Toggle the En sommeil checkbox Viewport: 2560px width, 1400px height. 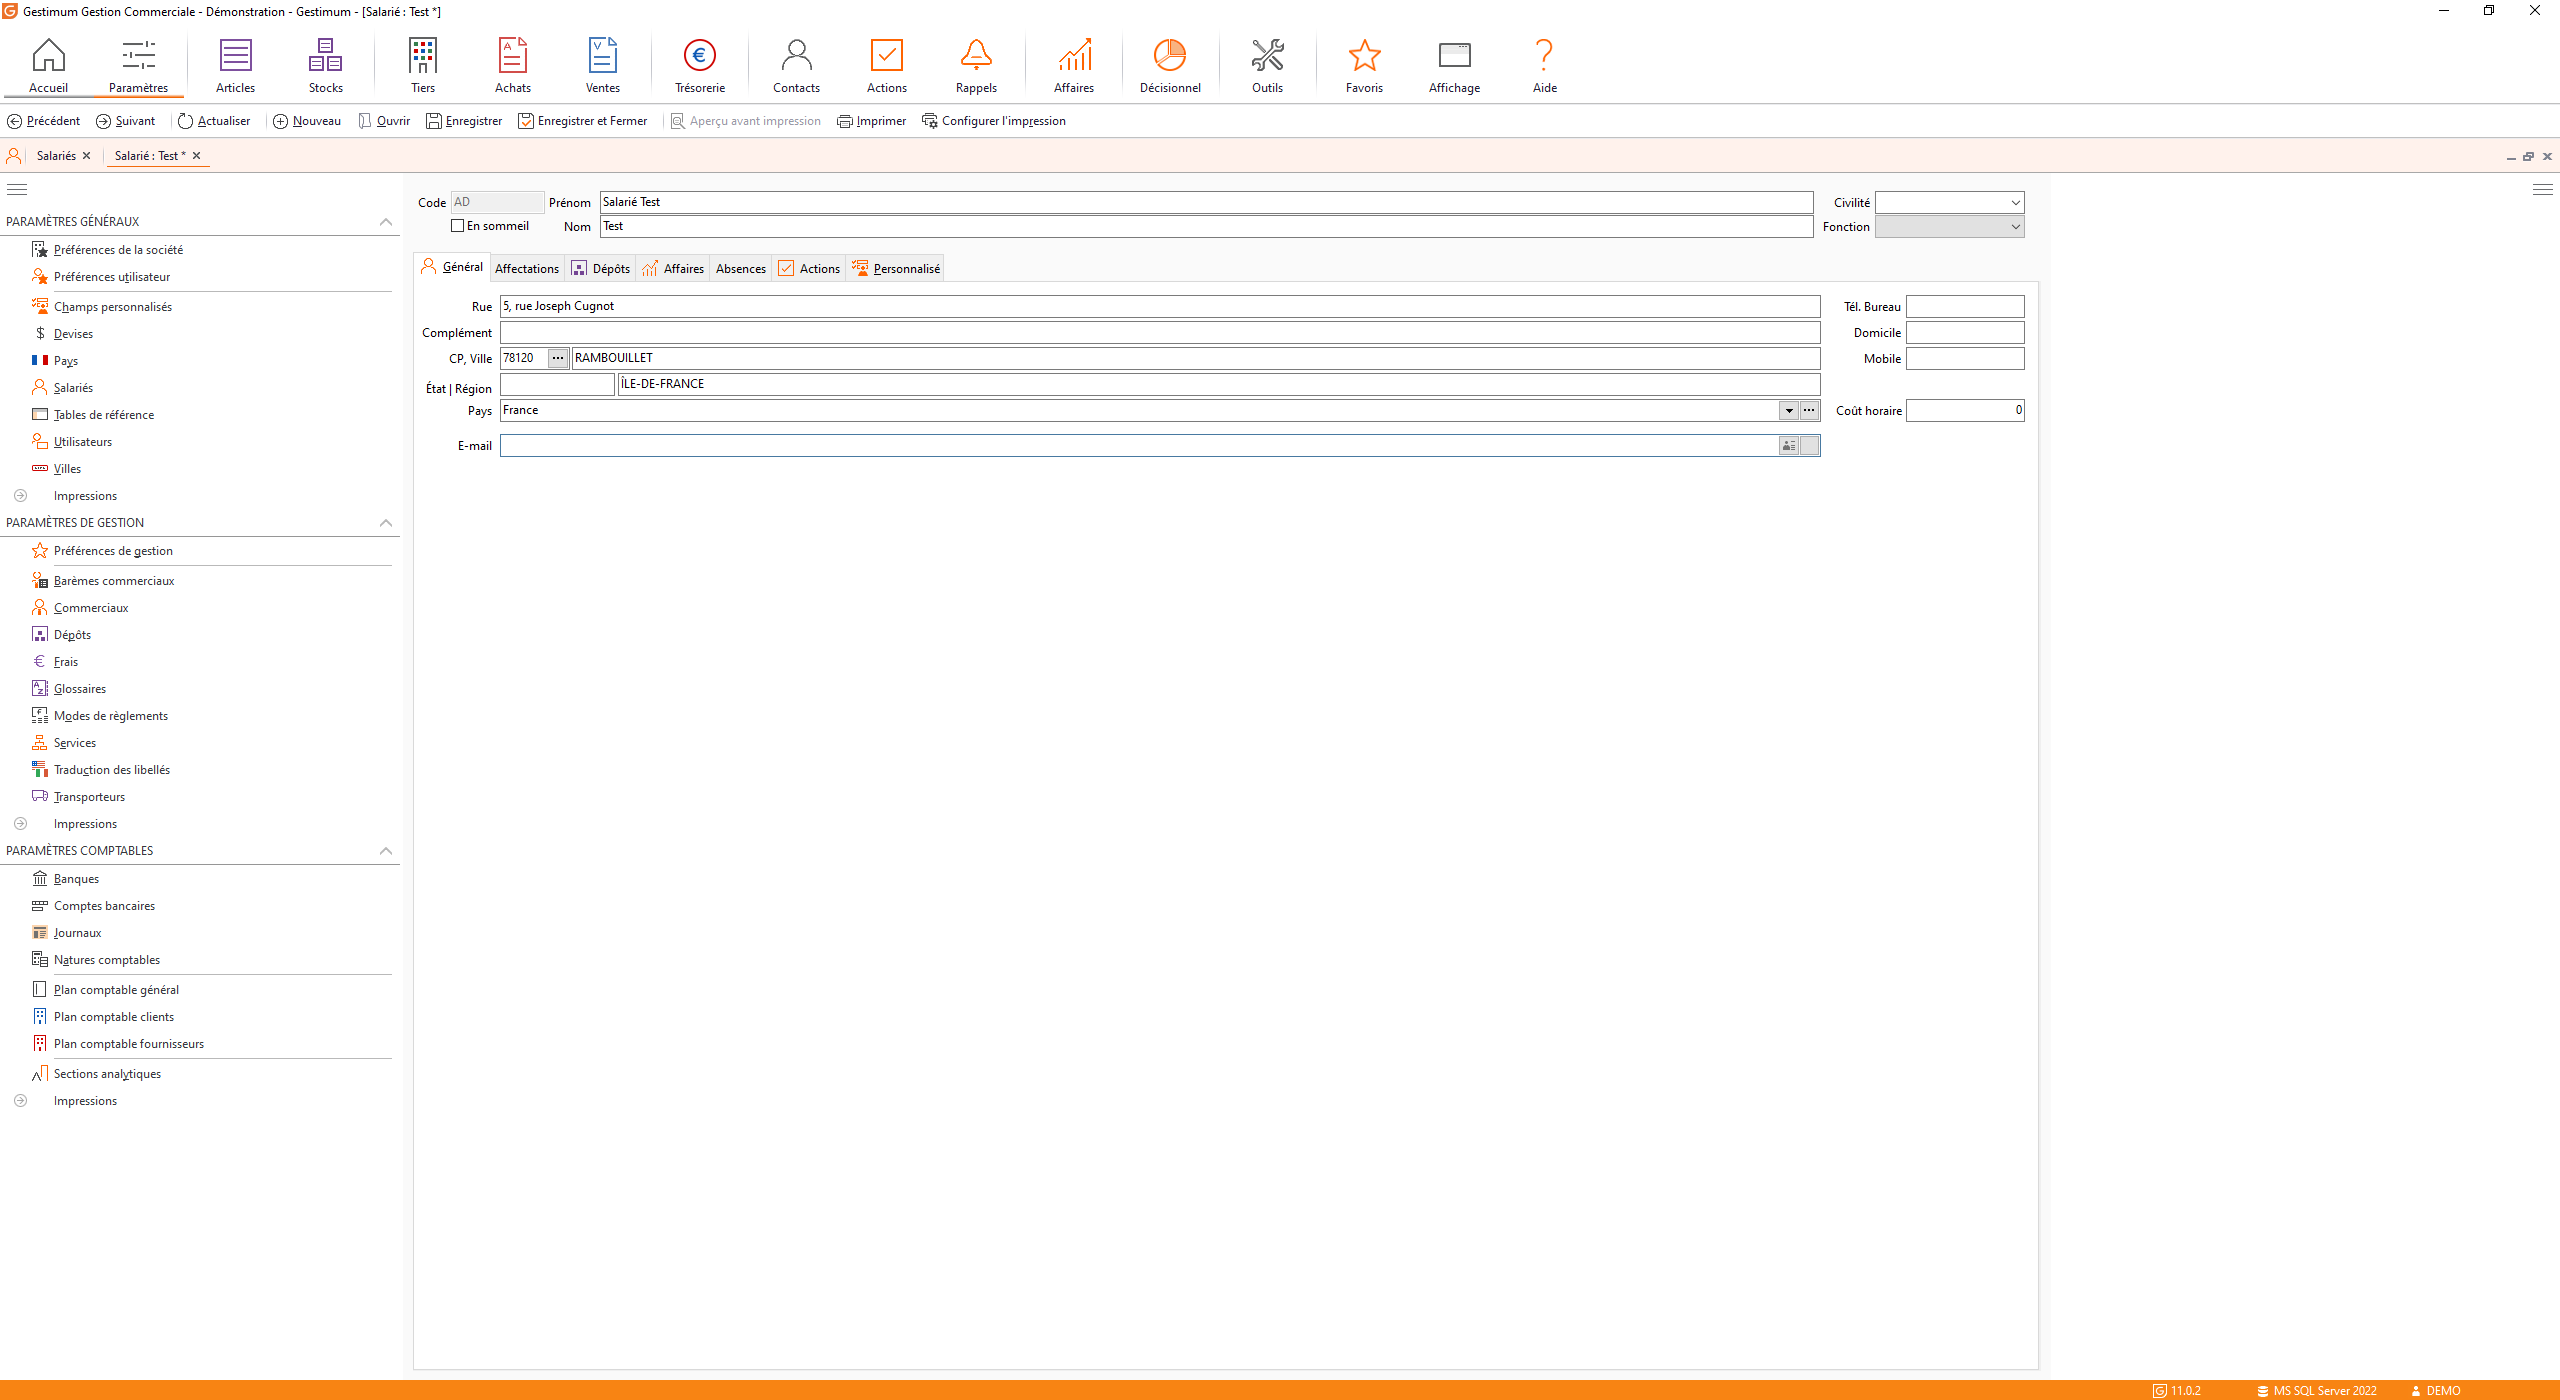pos(458,226)
